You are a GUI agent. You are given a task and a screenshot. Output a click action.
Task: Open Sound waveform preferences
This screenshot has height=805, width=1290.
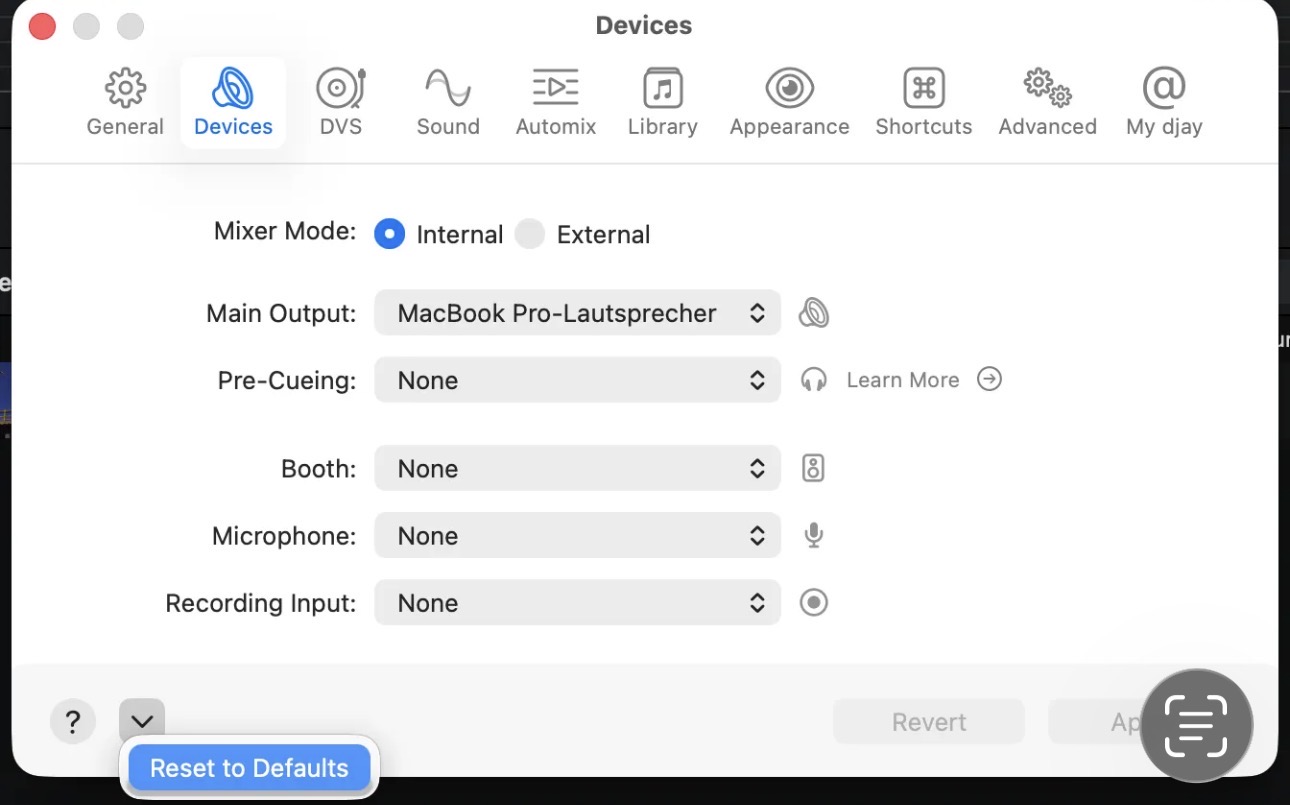point(448,90)
